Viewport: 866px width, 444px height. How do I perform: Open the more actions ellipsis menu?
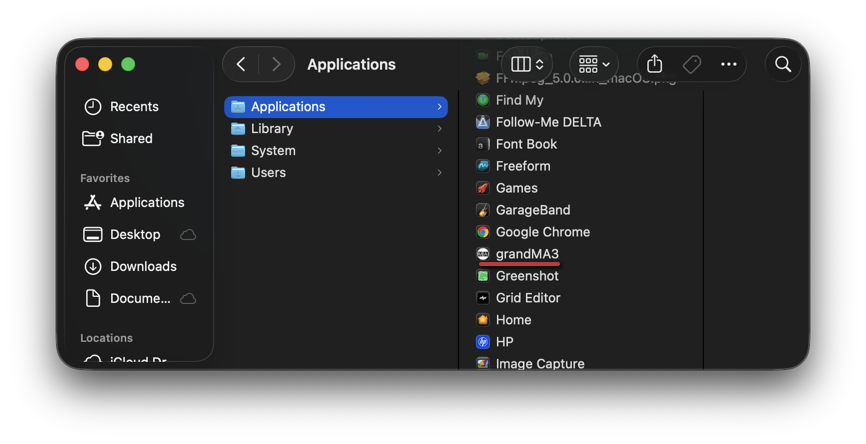(x=728, y=65)
